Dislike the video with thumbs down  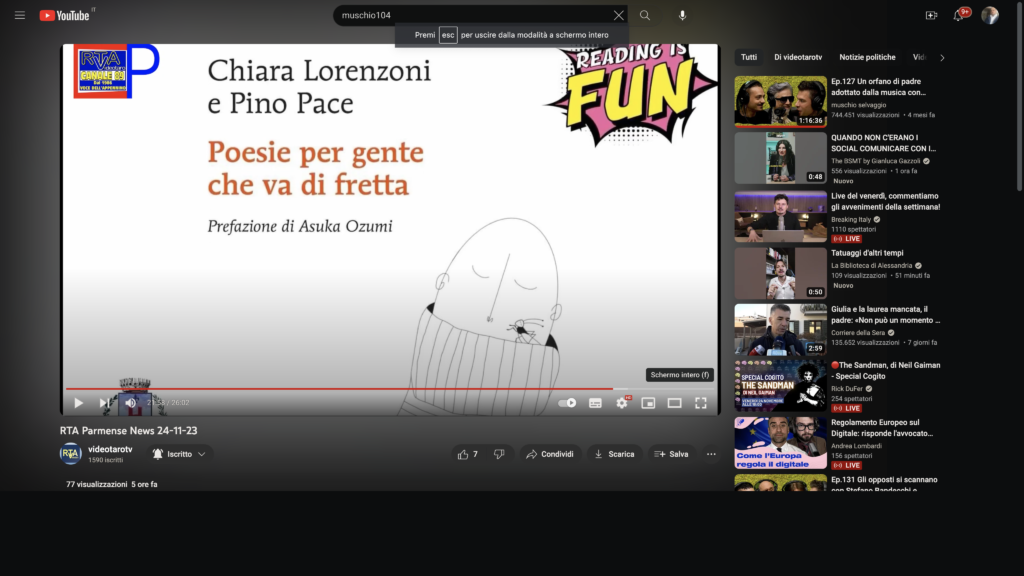(499, 454)
